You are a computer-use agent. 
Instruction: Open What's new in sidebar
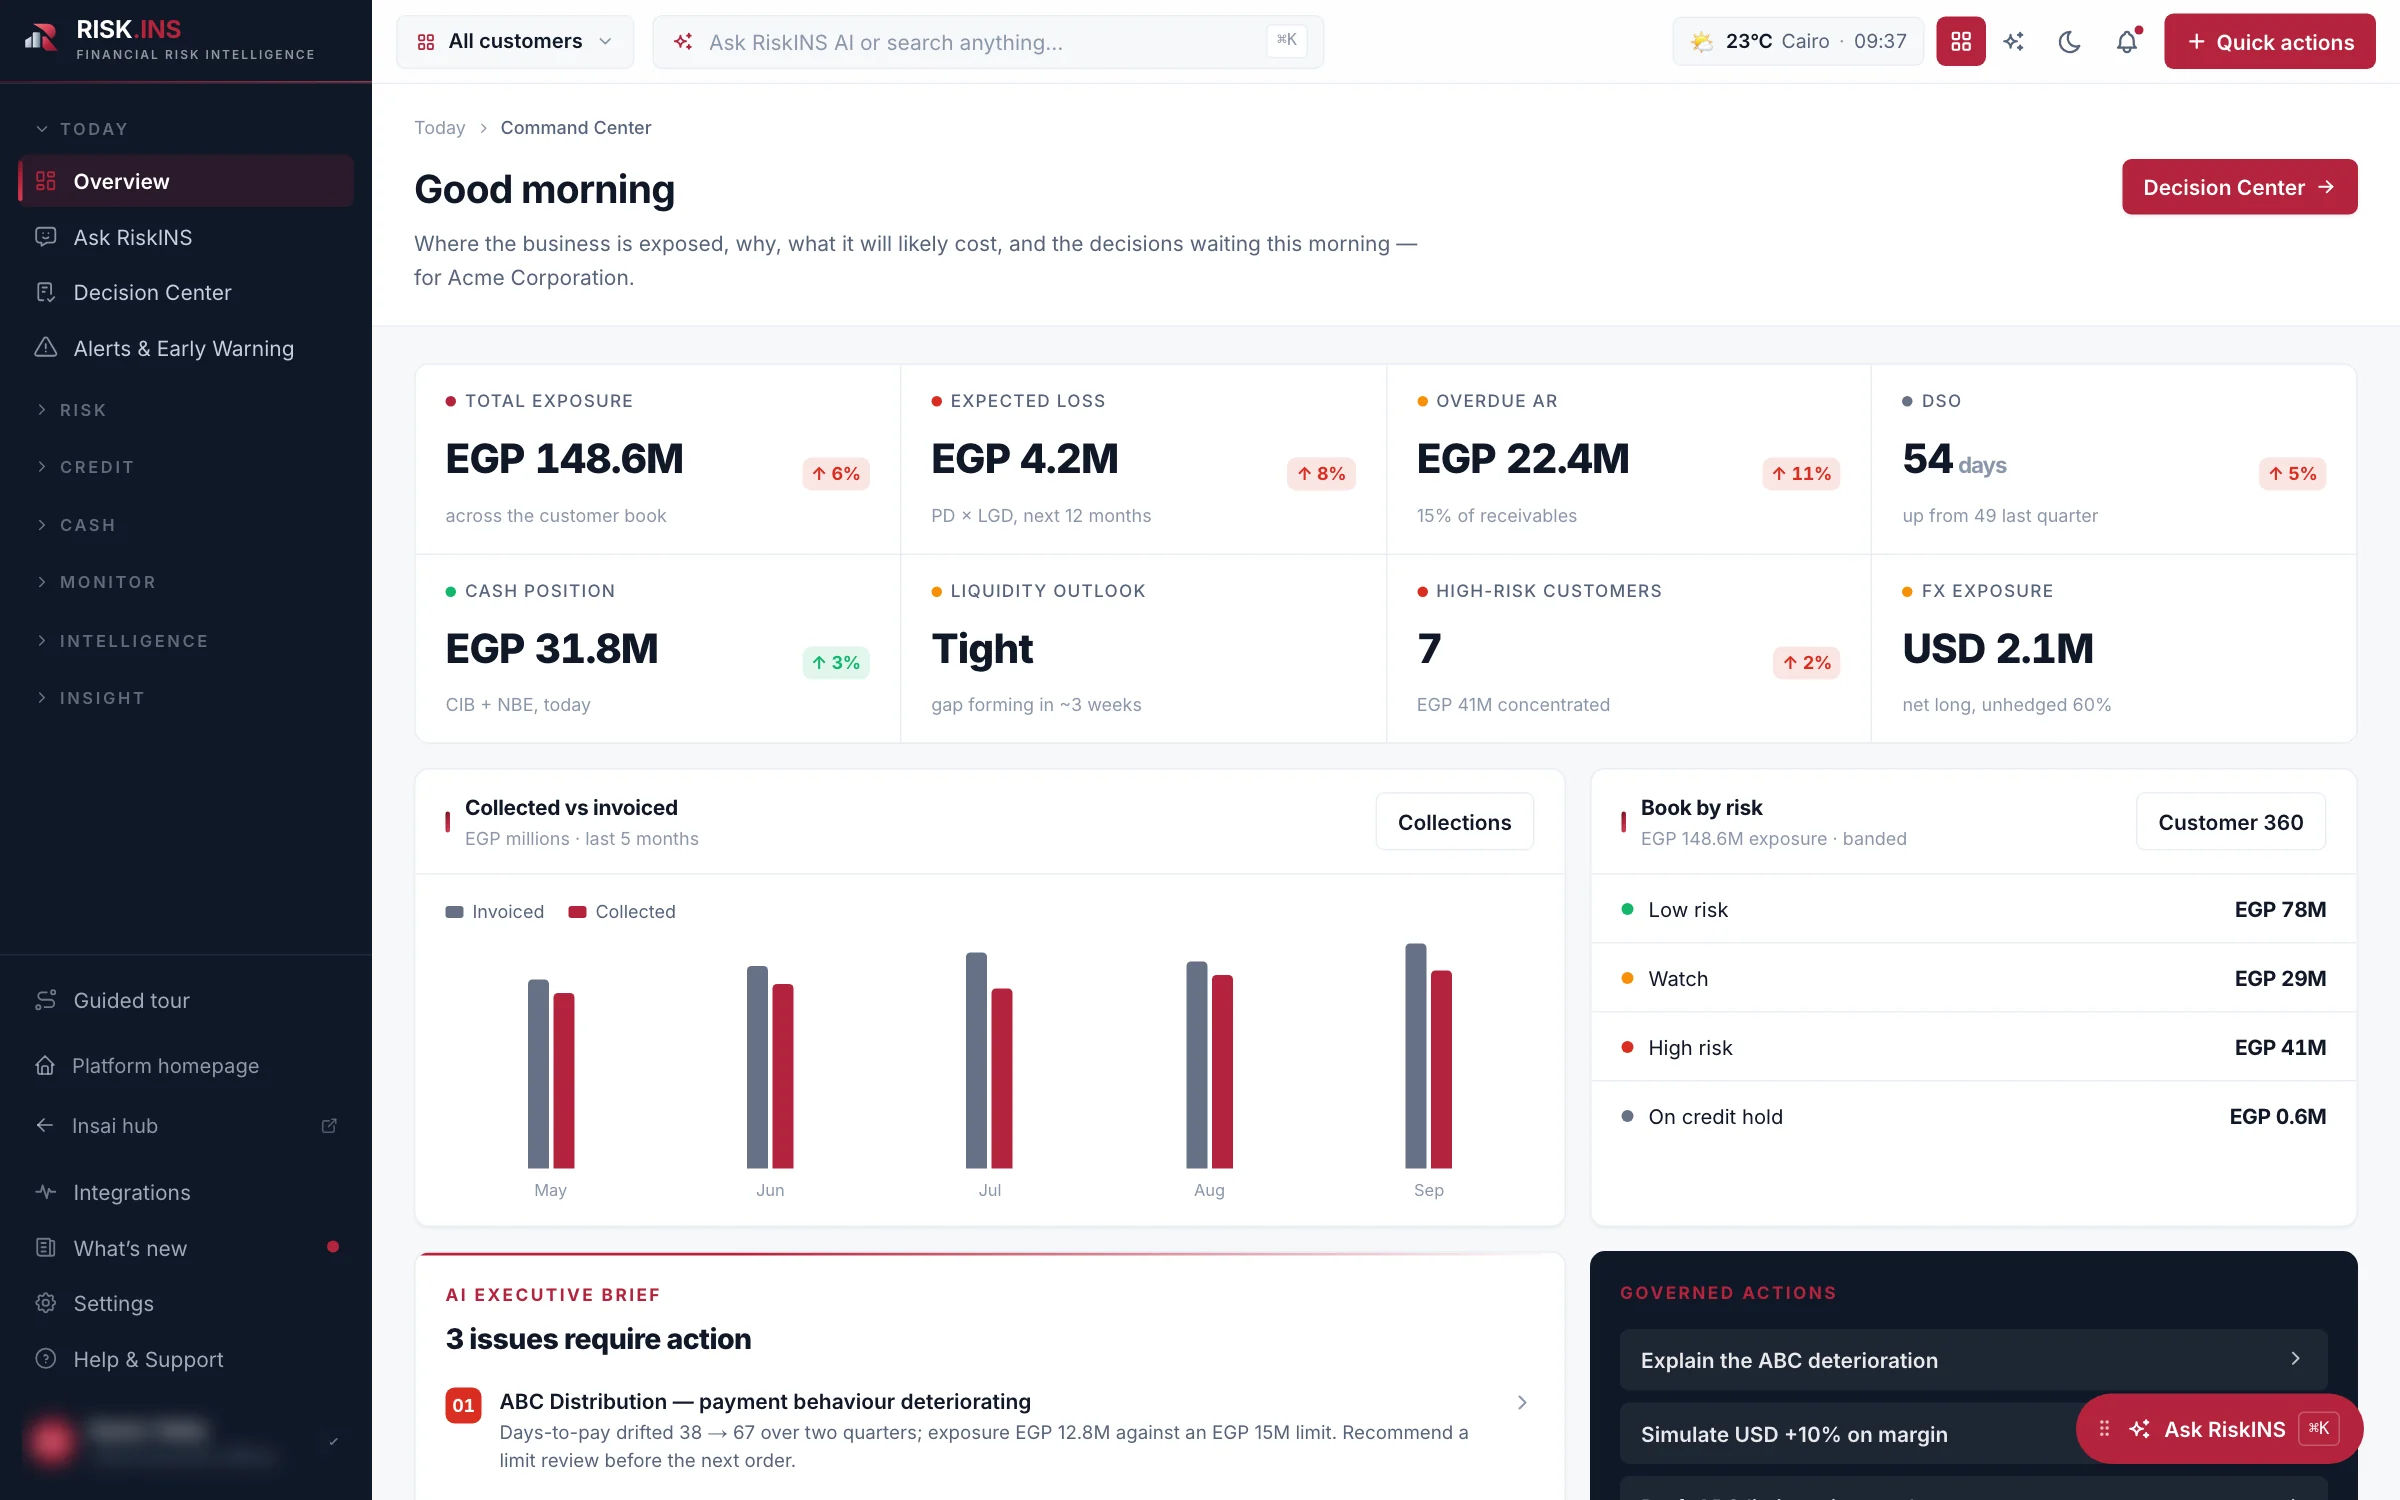pyautogui.click(x=186, y=1248)
